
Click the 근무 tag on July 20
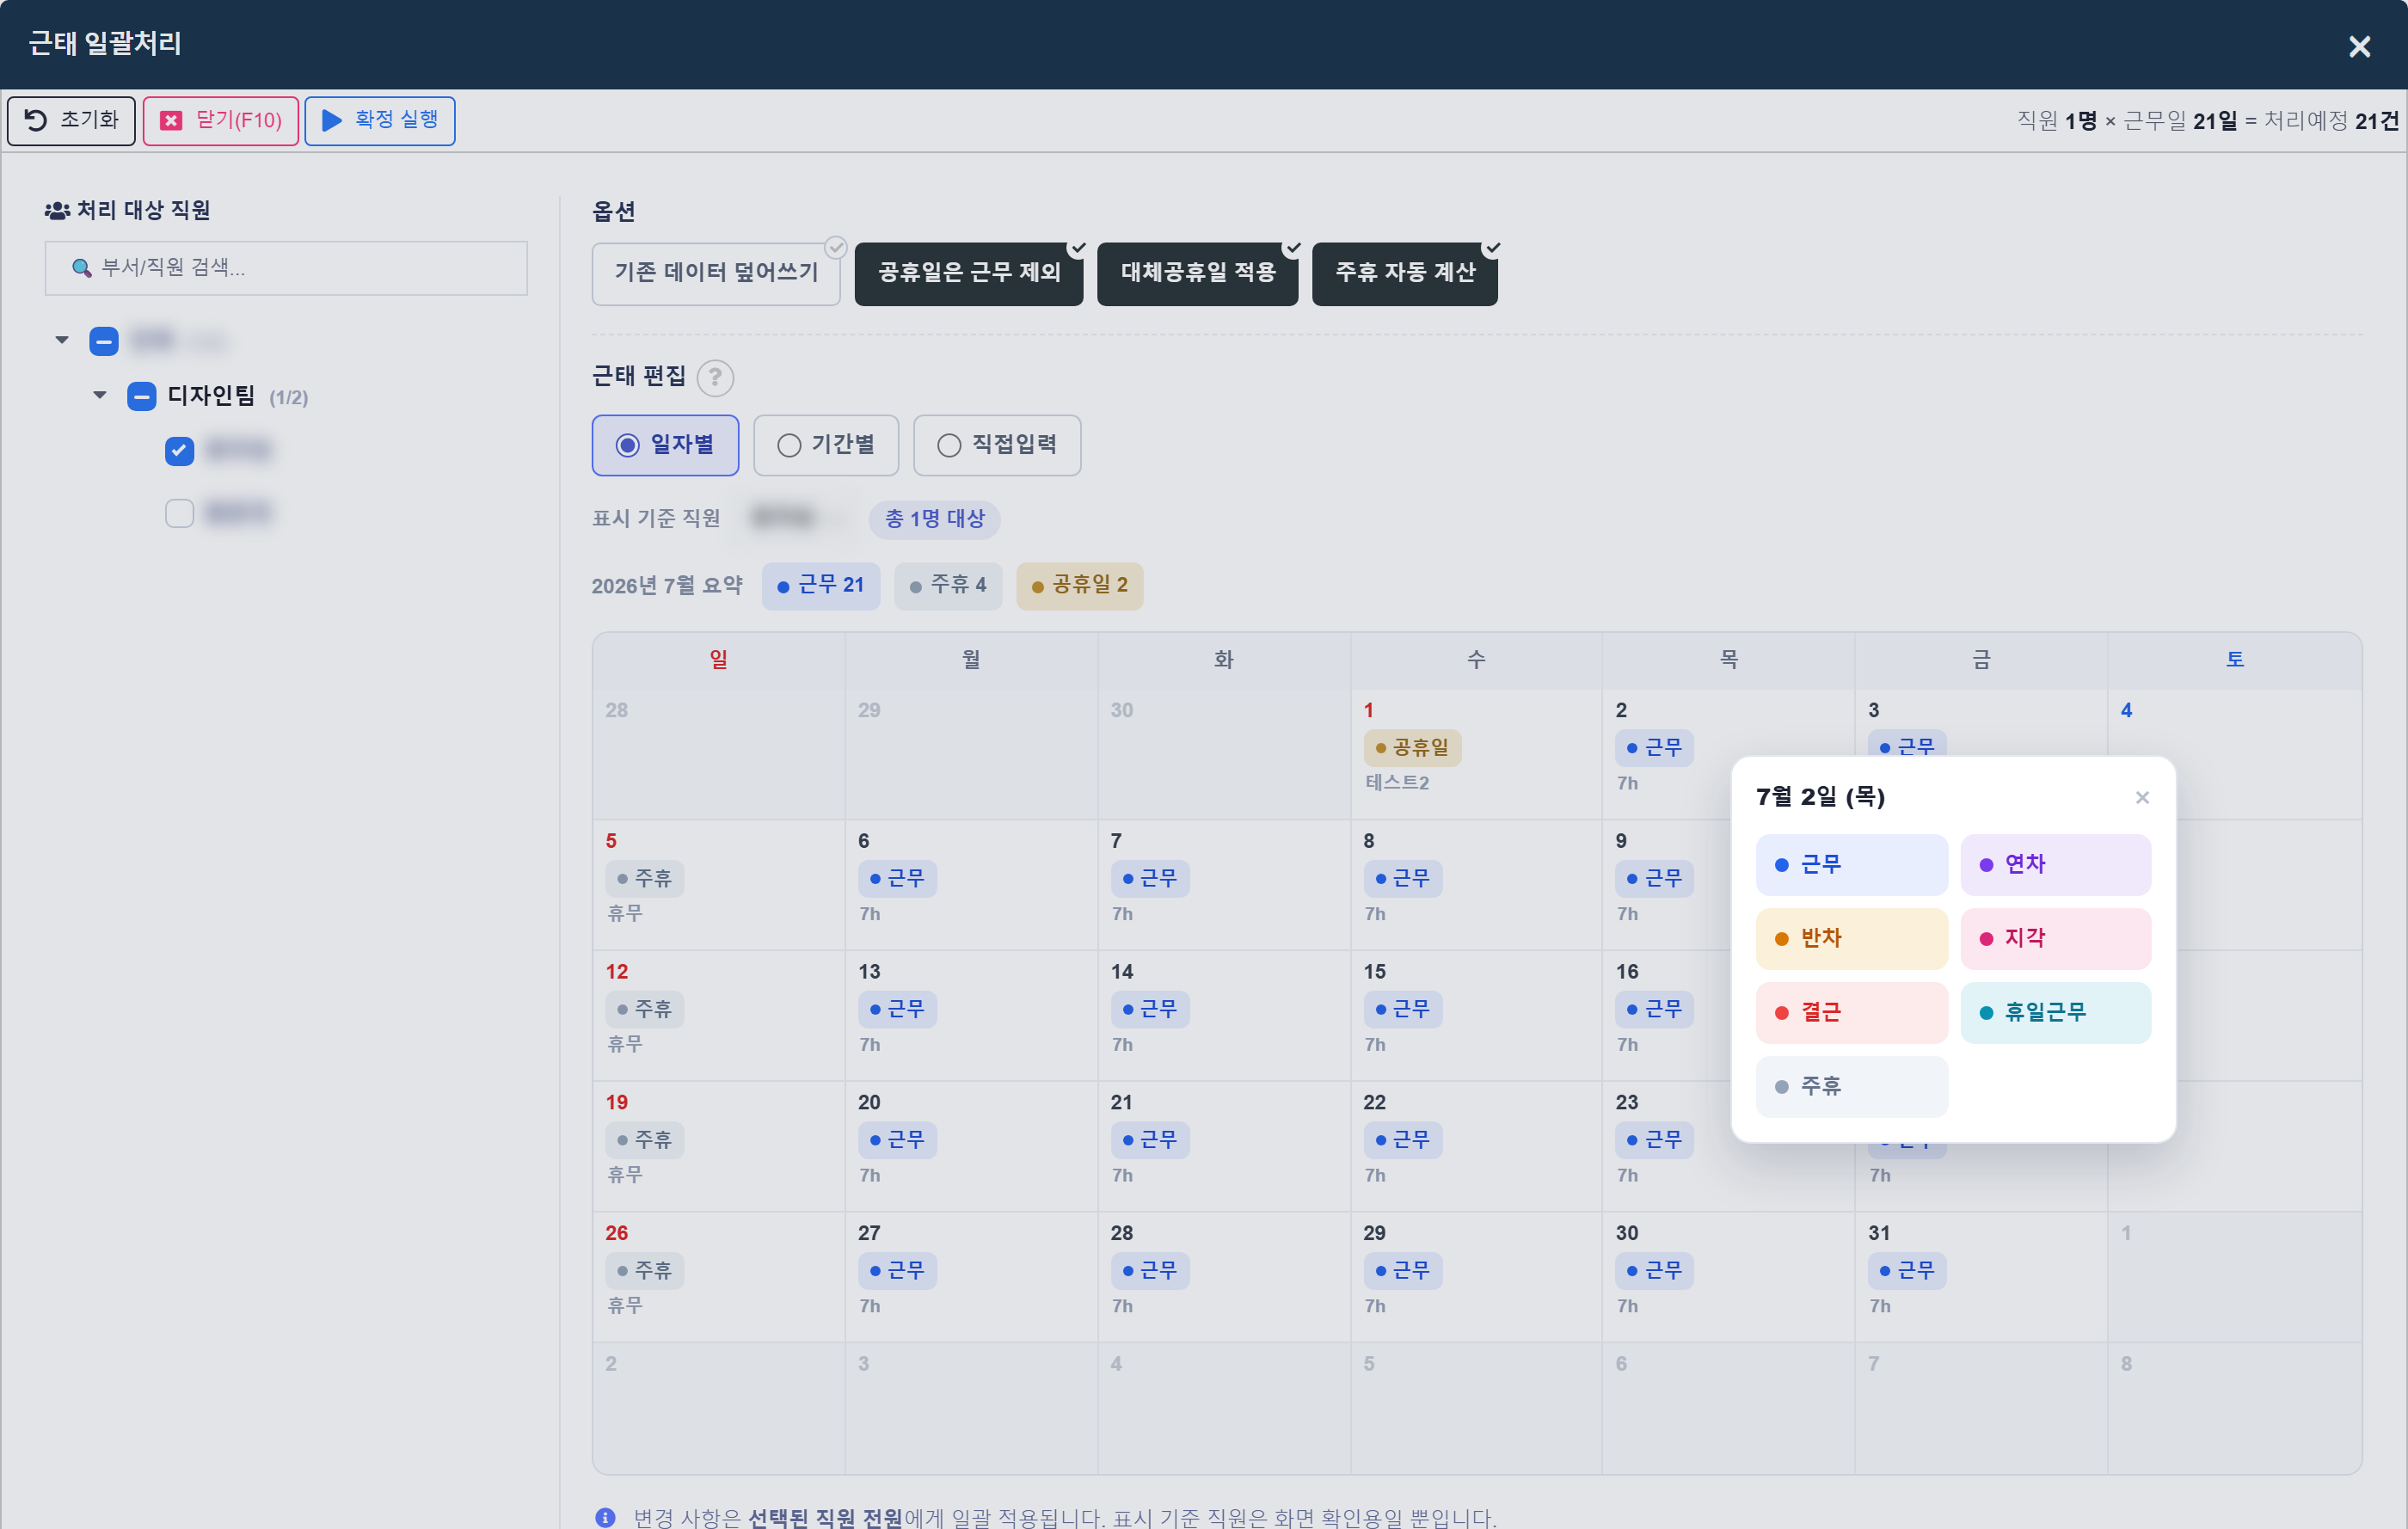pos(896,1140)
